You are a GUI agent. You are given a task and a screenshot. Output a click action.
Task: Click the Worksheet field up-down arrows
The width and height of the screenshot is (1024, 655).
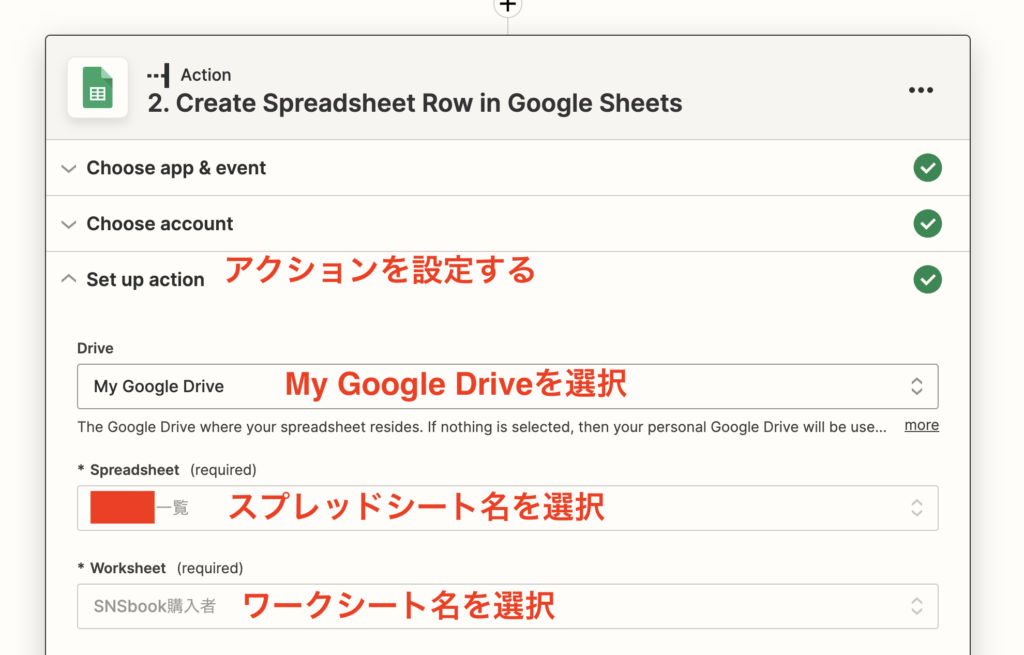[917, 606]
